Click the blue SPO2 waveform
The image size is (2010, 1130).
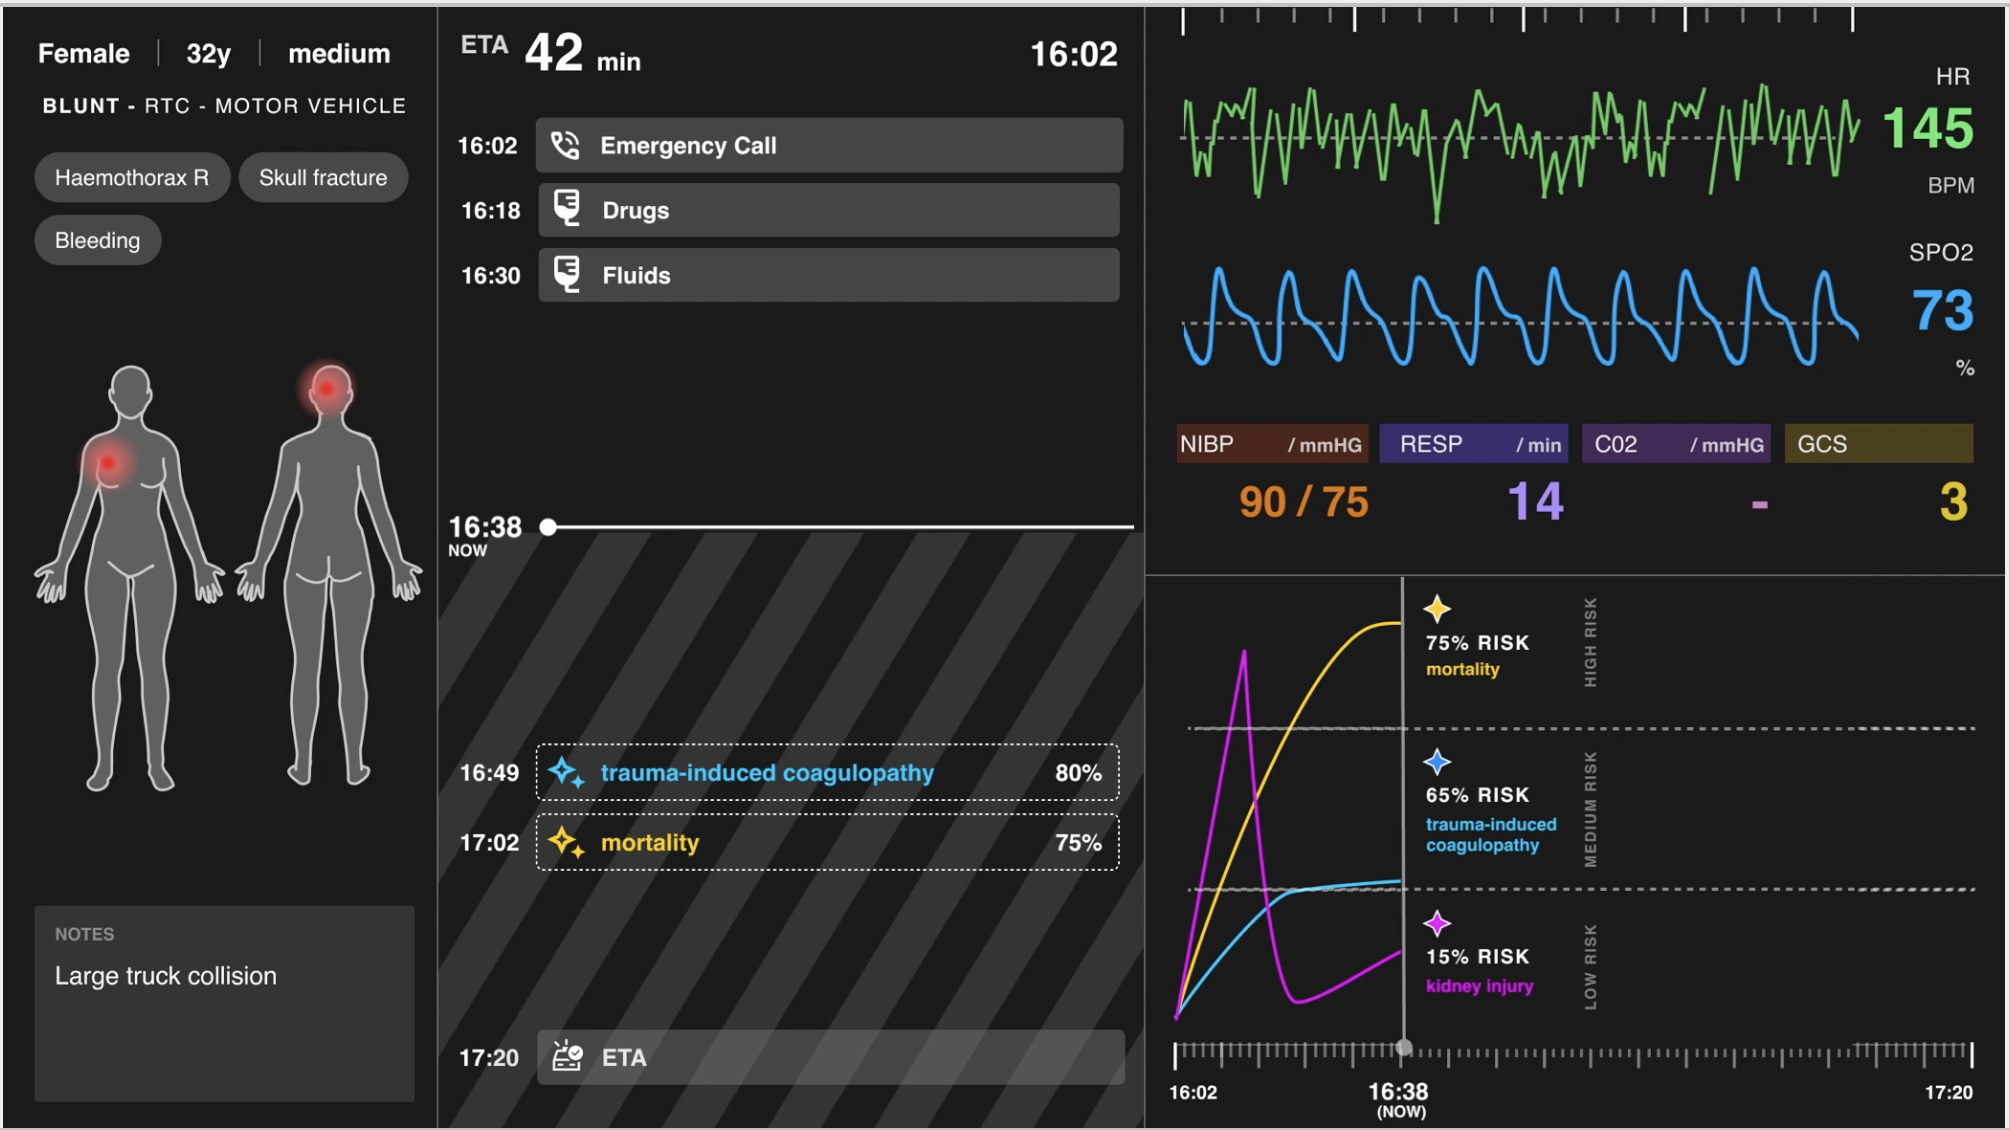1520,315
